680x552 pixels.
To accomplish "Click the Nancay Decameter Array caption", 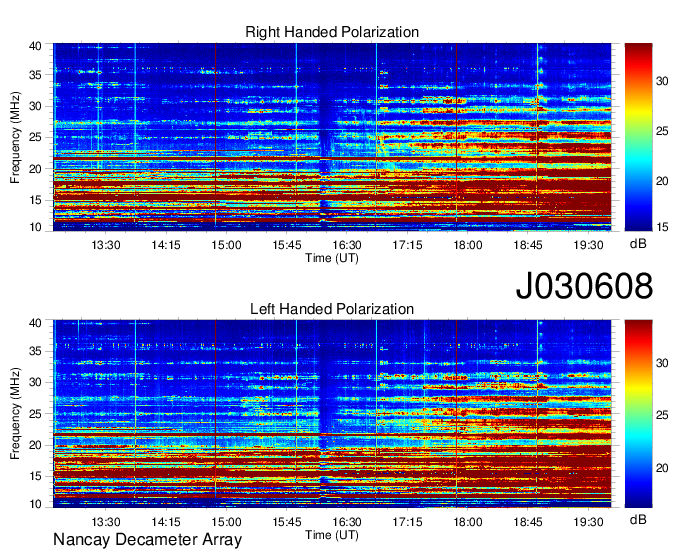I will click(x=147, y=540).
